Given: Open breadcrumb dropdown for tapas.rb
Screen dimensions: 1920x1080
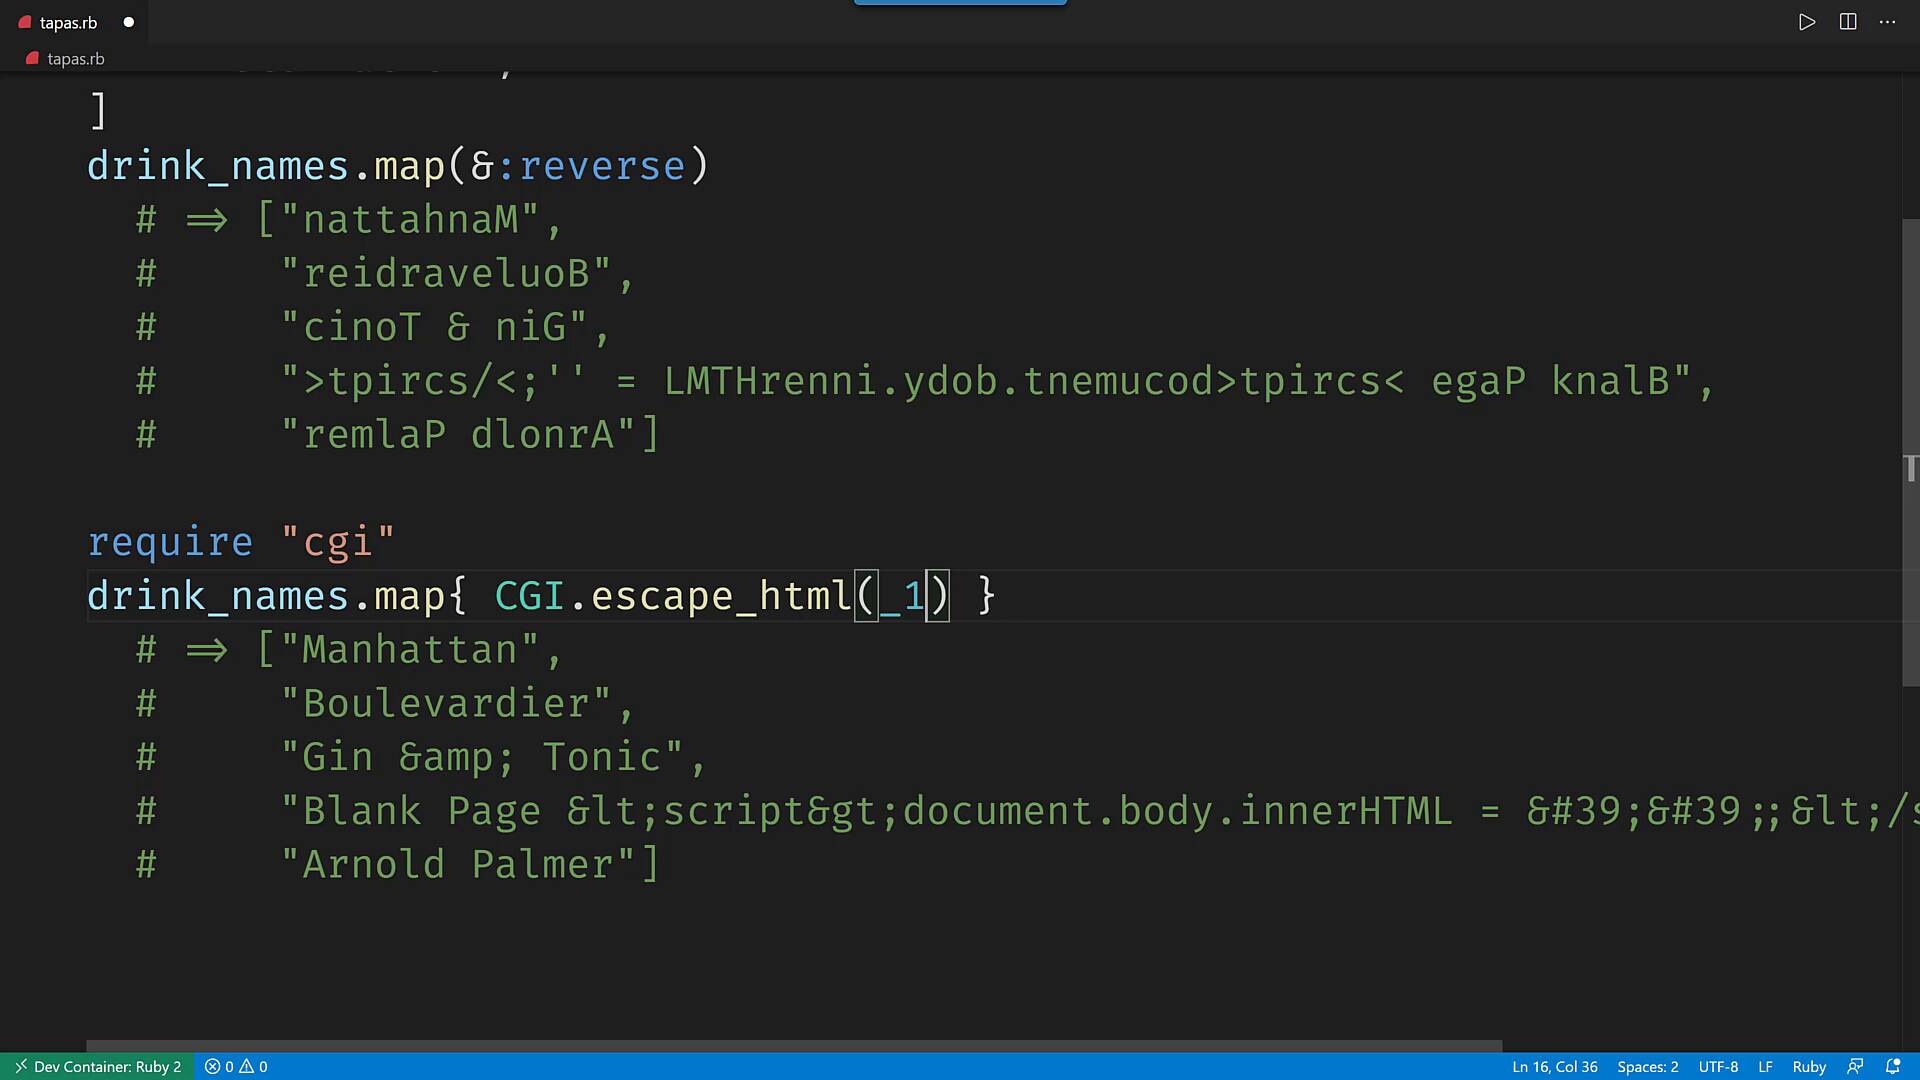Looking at the screenshot, I should (75, 58).
